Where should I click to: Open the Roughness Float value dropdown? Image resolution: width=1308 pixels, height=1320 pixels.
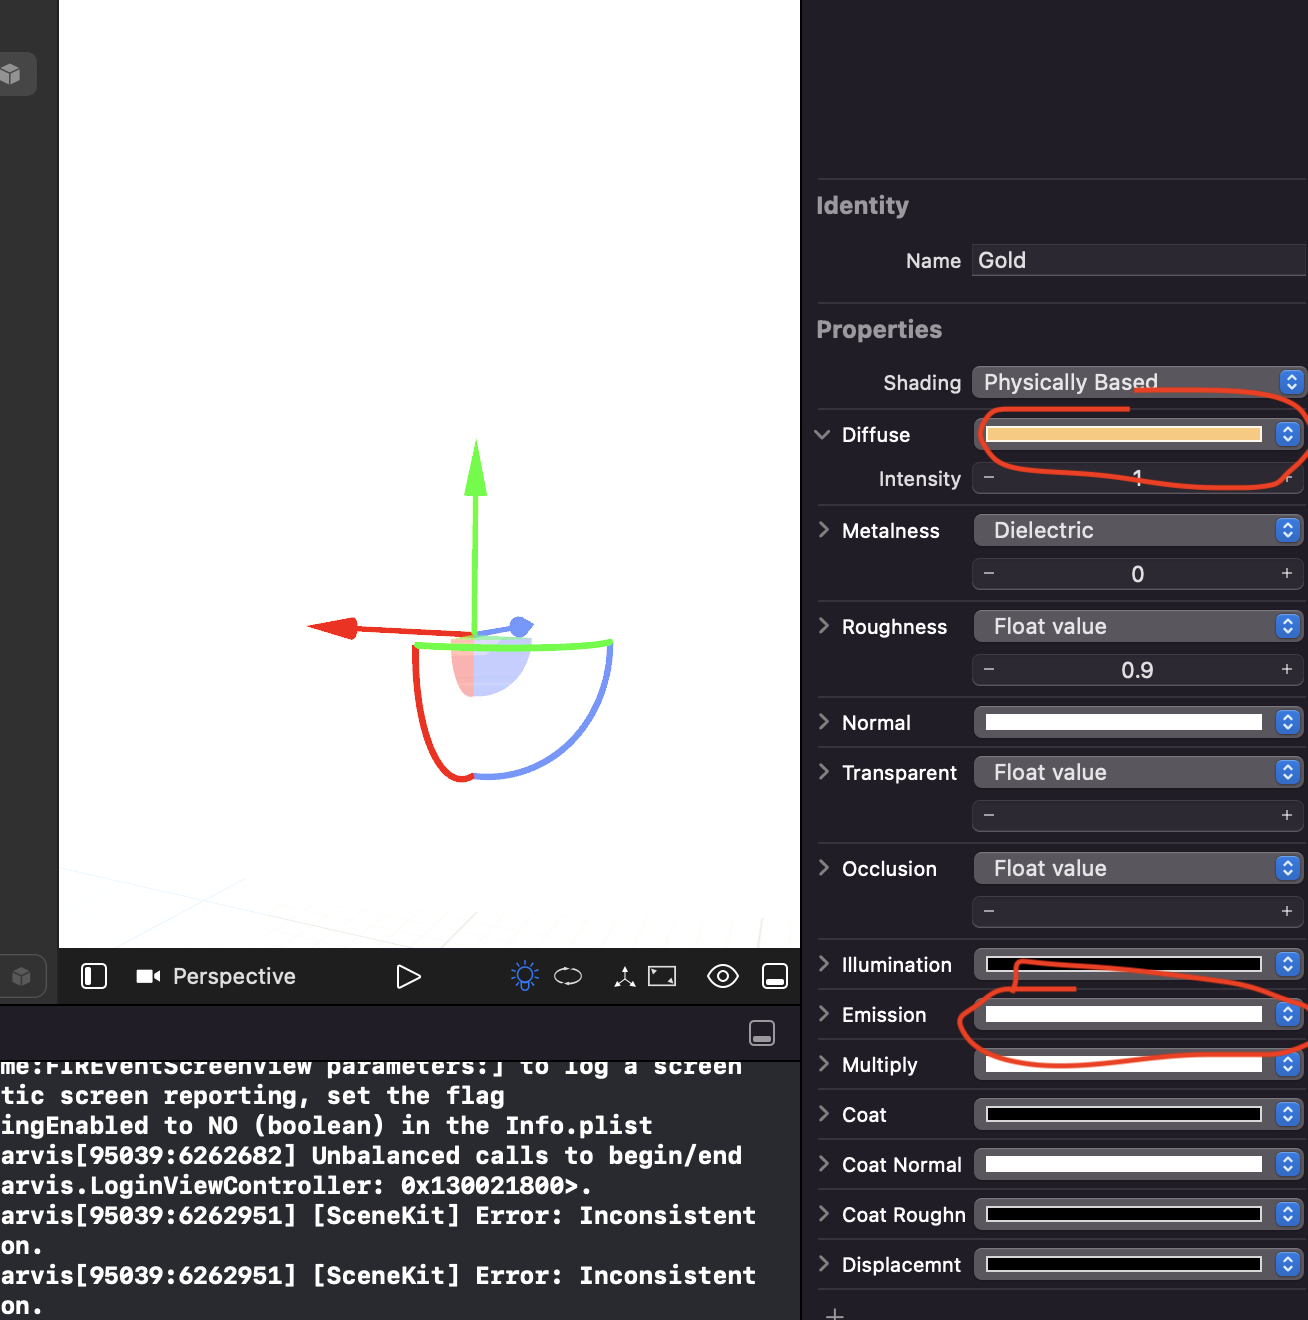coord(1138,626)
